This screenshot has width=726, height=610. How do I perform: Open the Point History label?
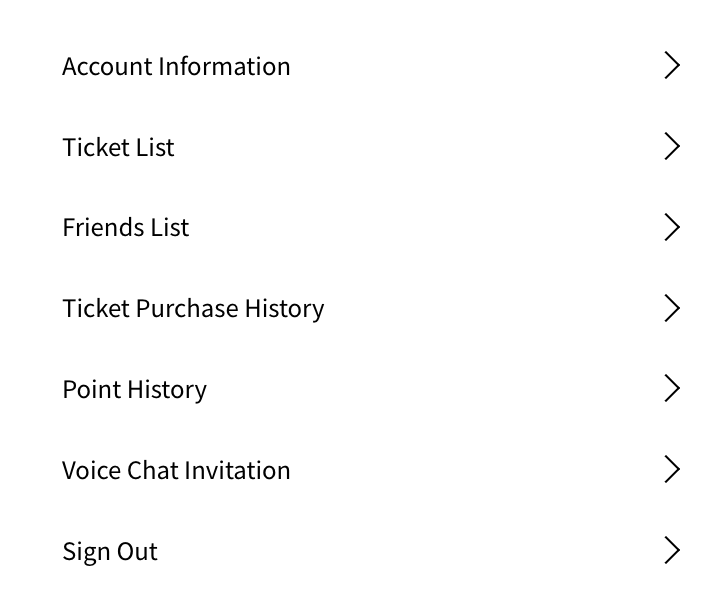134,389
